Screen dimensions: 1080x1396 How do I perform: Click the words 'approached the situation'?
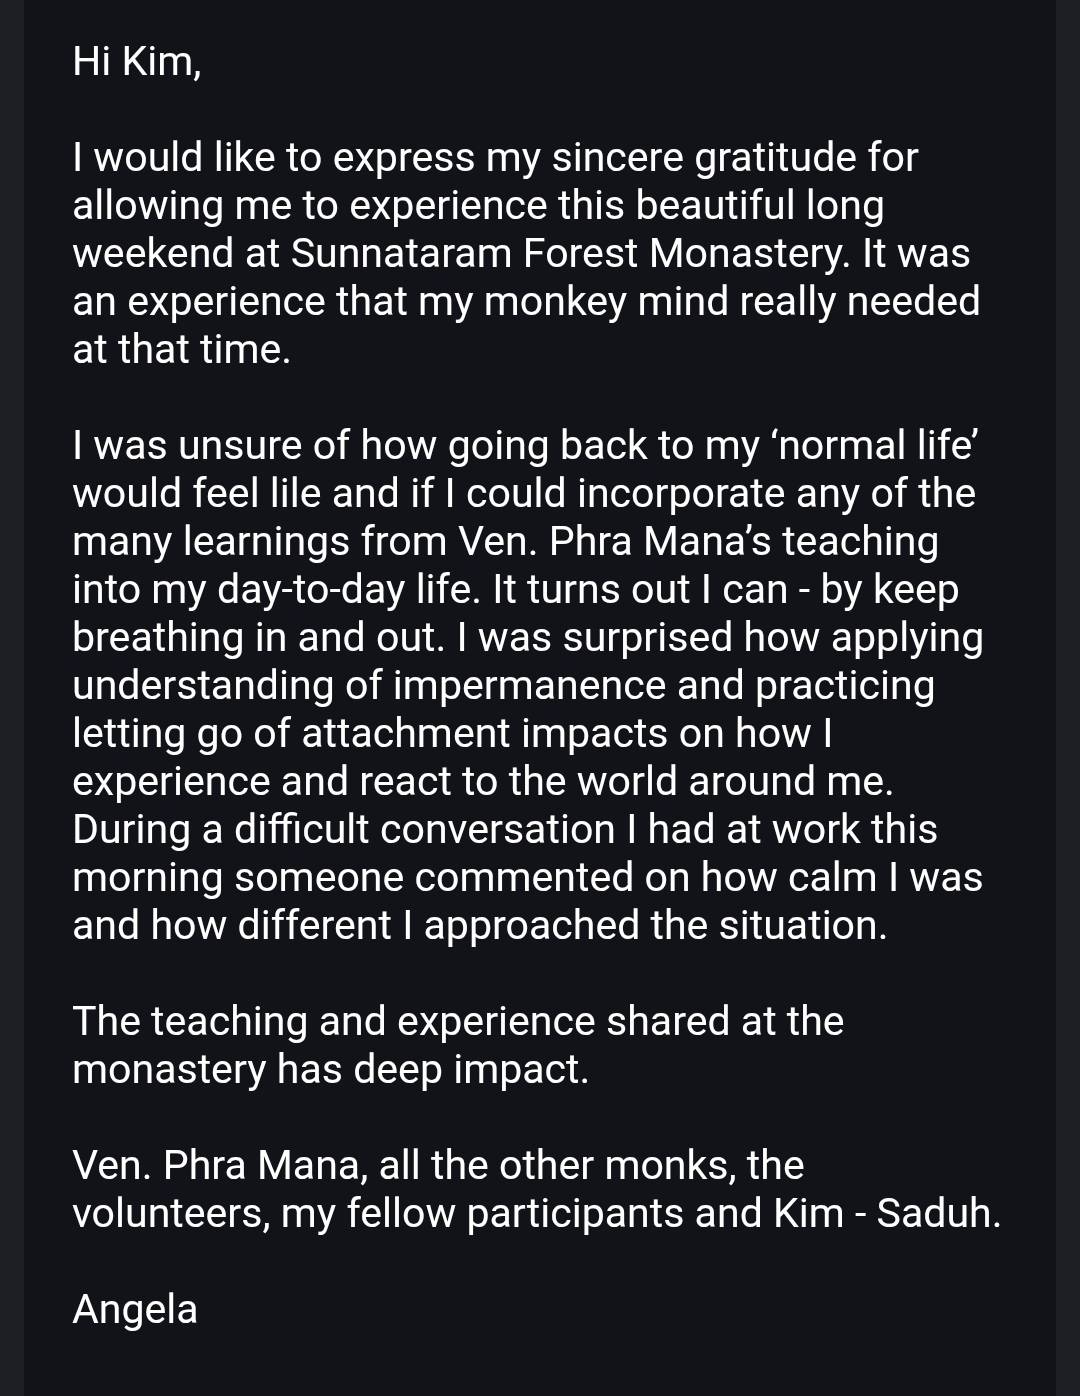click(x=654, y=925)
